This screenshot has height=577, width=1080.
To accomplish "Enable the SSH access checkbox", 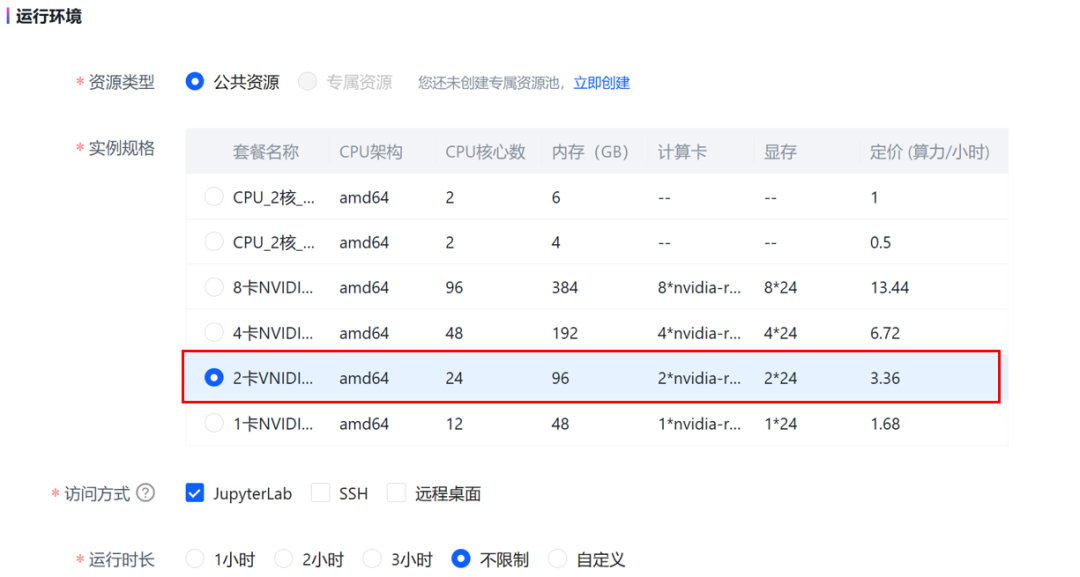I will click(320, 492).
